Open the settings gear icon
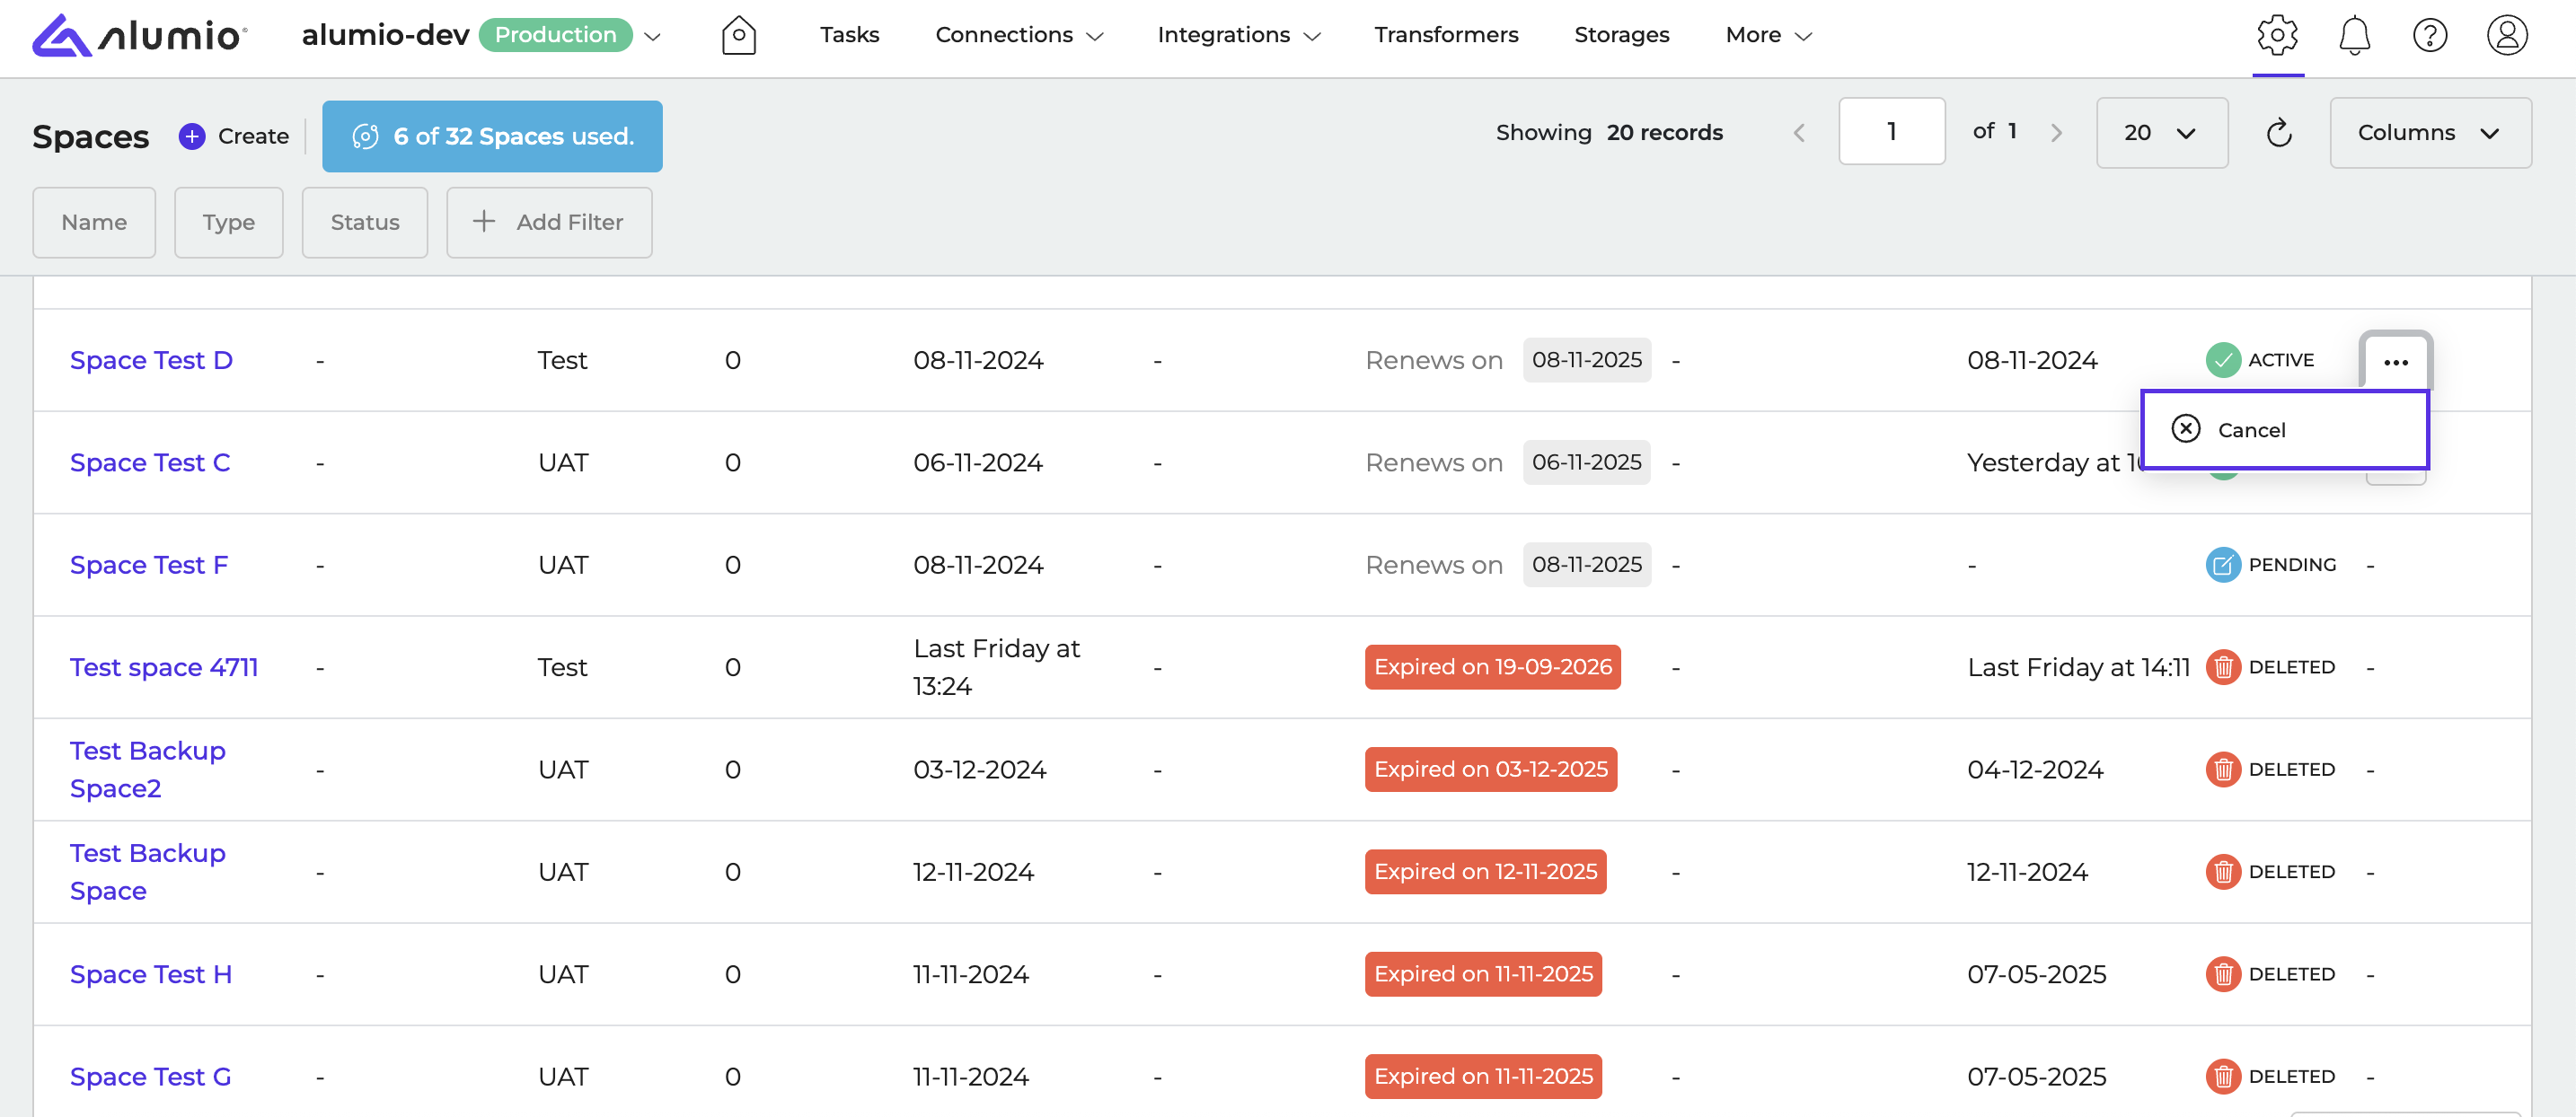The image size is (2576, 1117). 2277,35
